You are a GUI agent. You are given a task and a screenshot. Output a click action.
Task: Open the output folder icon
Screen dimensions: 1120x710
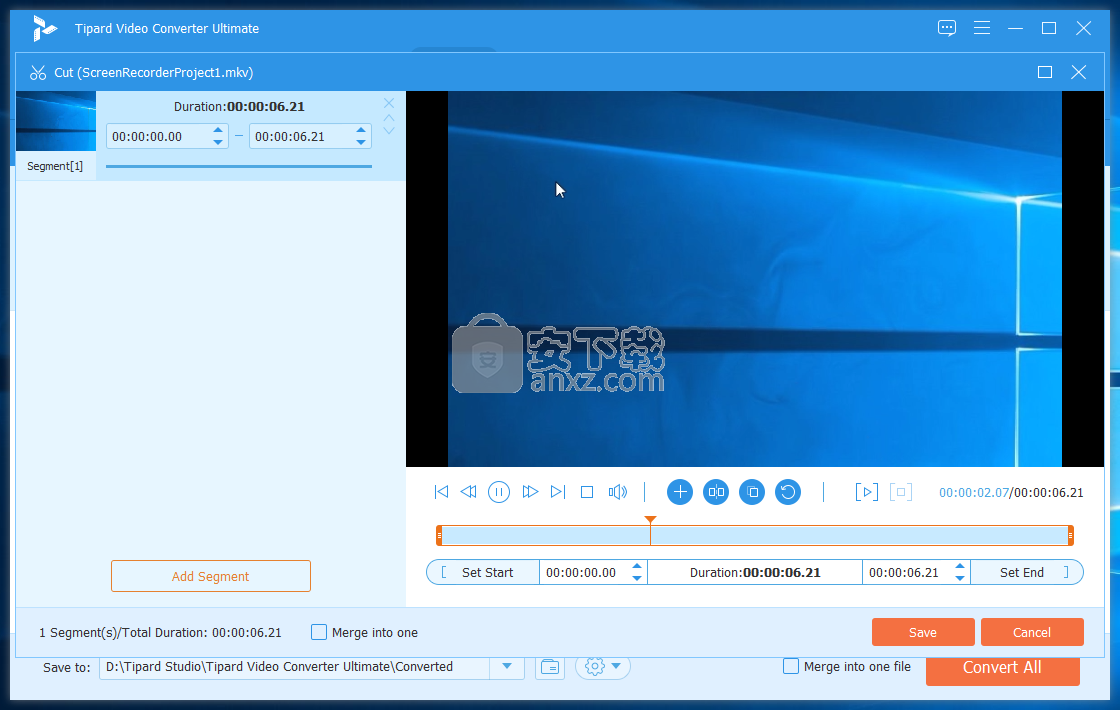coord(550,667)
